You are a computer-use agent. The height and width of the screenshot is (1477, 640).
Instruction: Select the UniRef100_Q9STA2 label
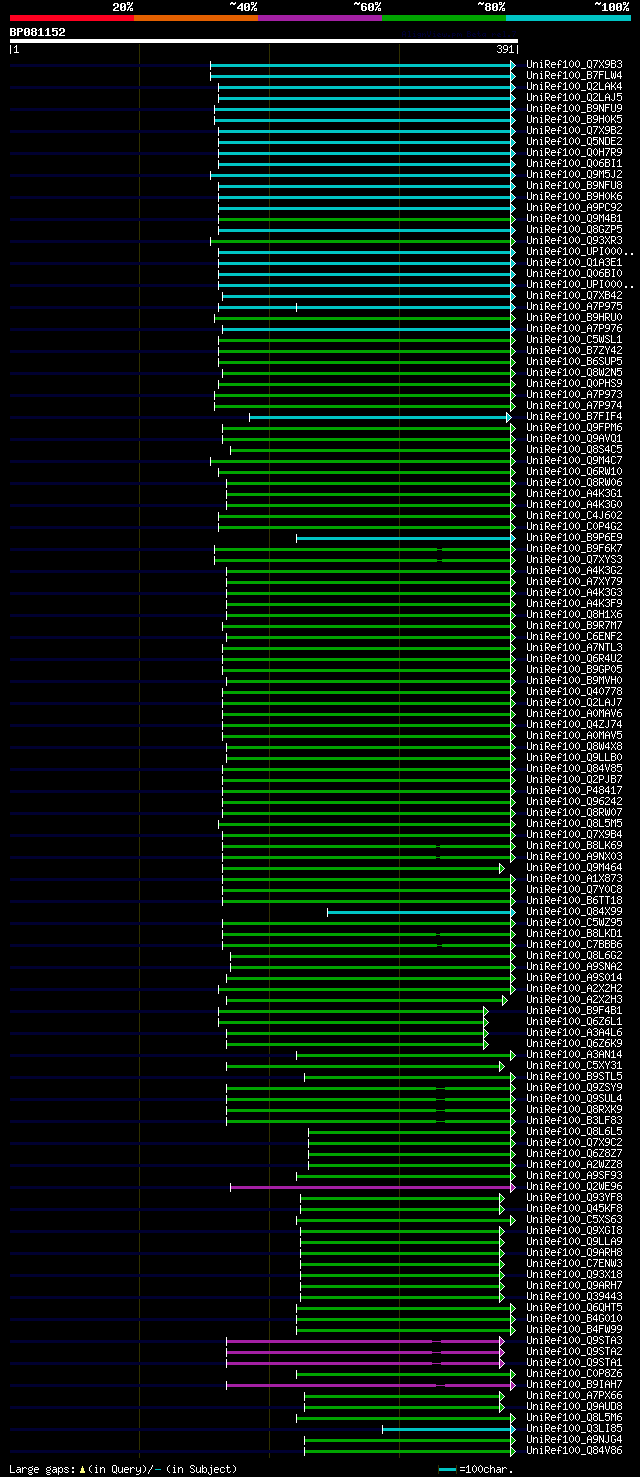pos(574,1351)
